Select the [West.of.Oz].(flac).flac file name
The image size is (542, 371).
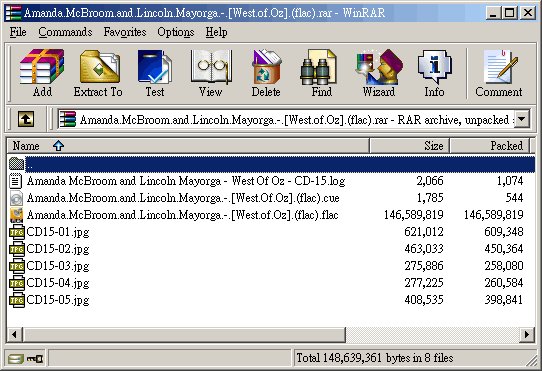pyautogui.click(x=183, y=215)
